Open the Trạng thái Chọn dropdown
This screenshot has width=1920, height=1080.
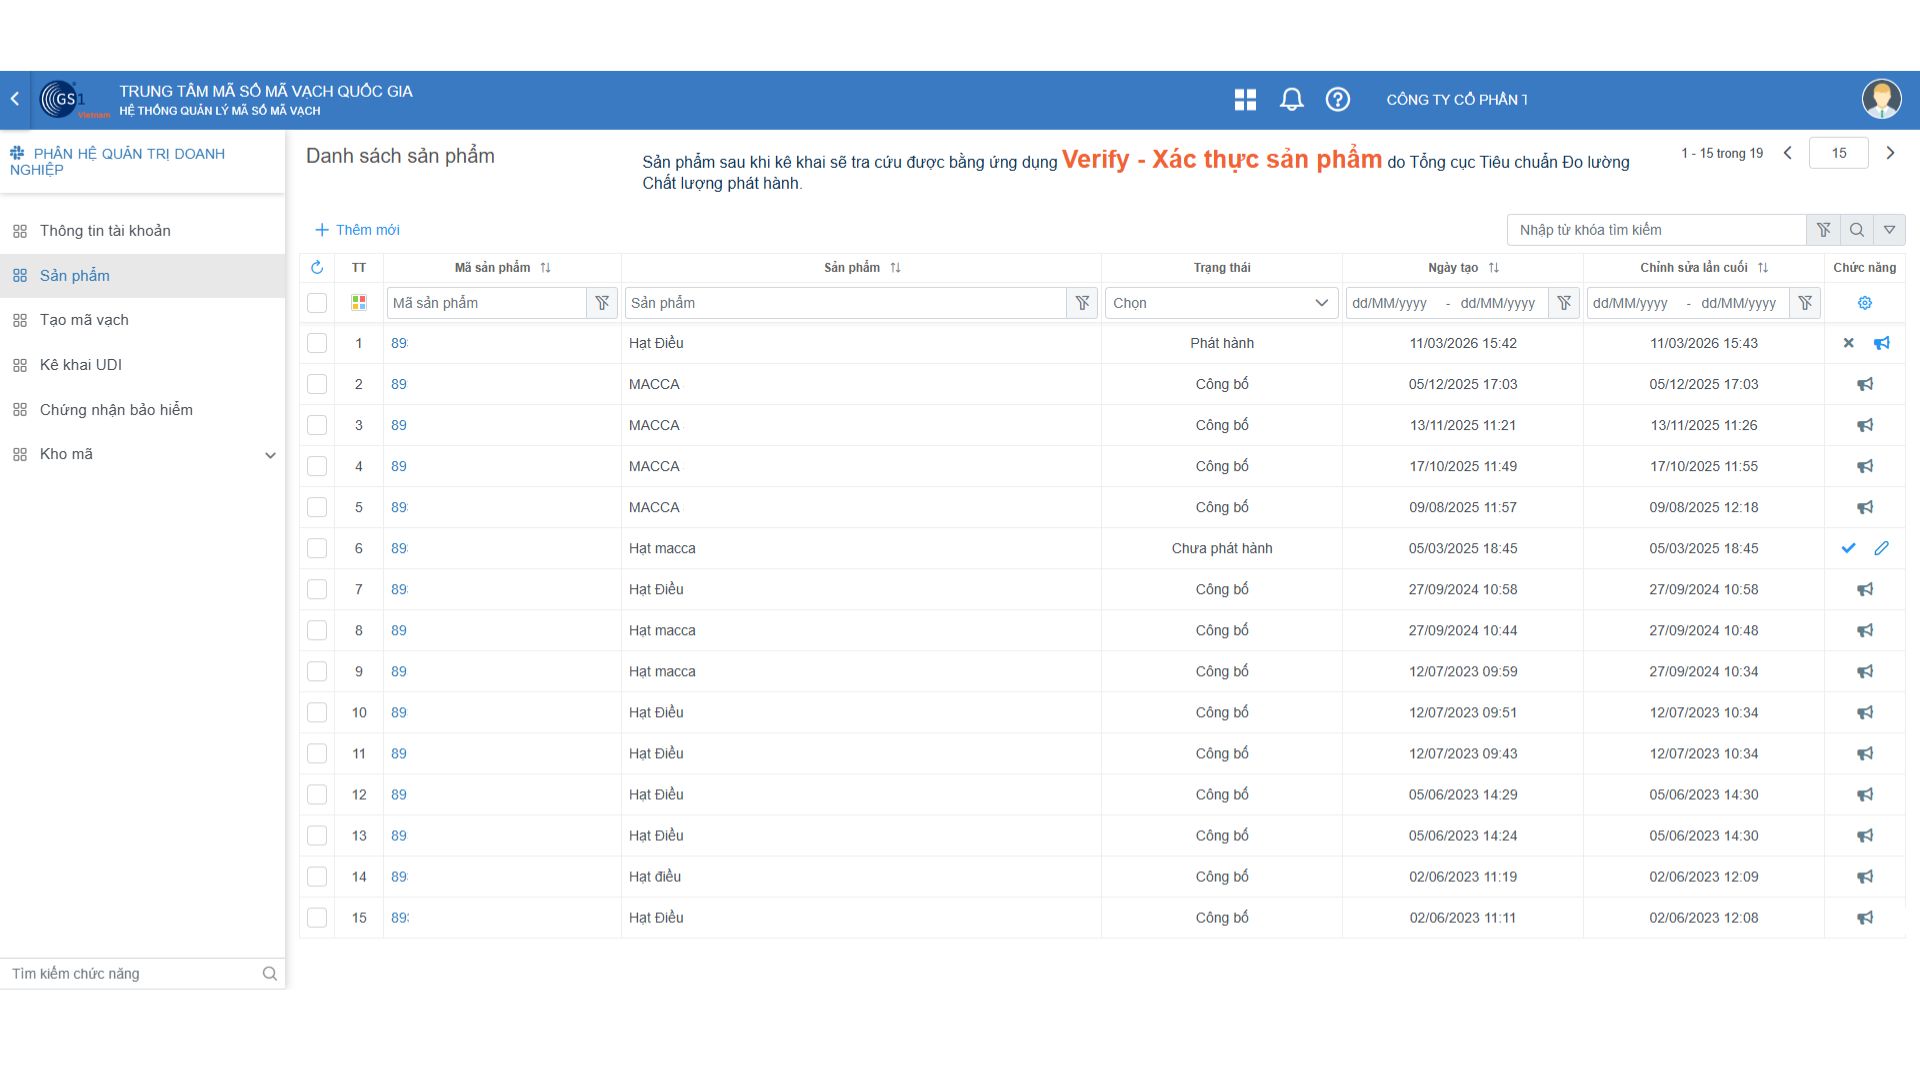coord(1220,303)
